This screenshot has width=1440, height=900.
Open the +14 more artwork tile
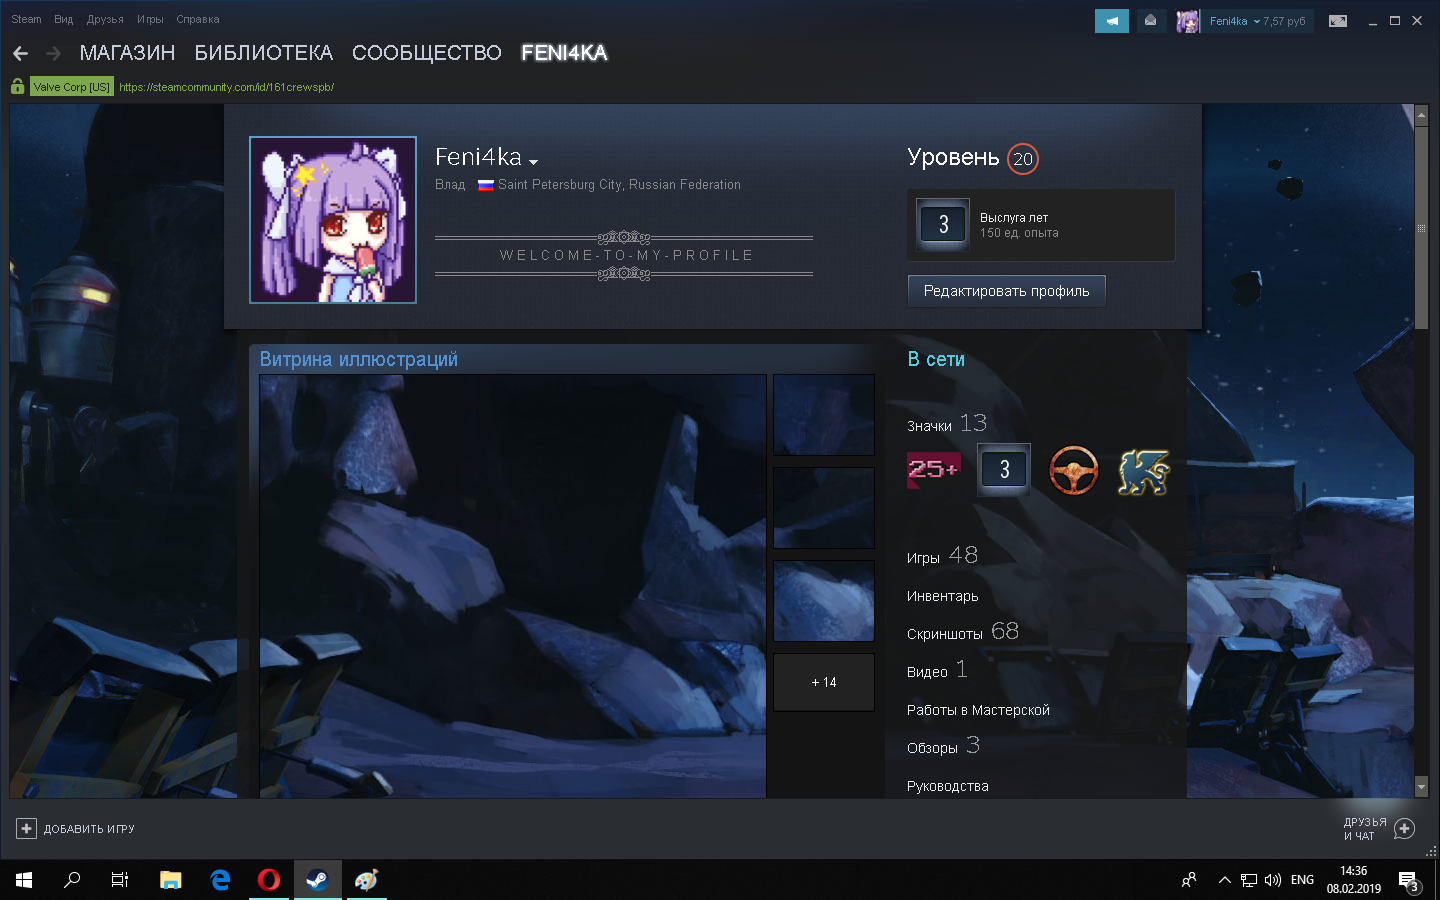click(x=824, y=682)
